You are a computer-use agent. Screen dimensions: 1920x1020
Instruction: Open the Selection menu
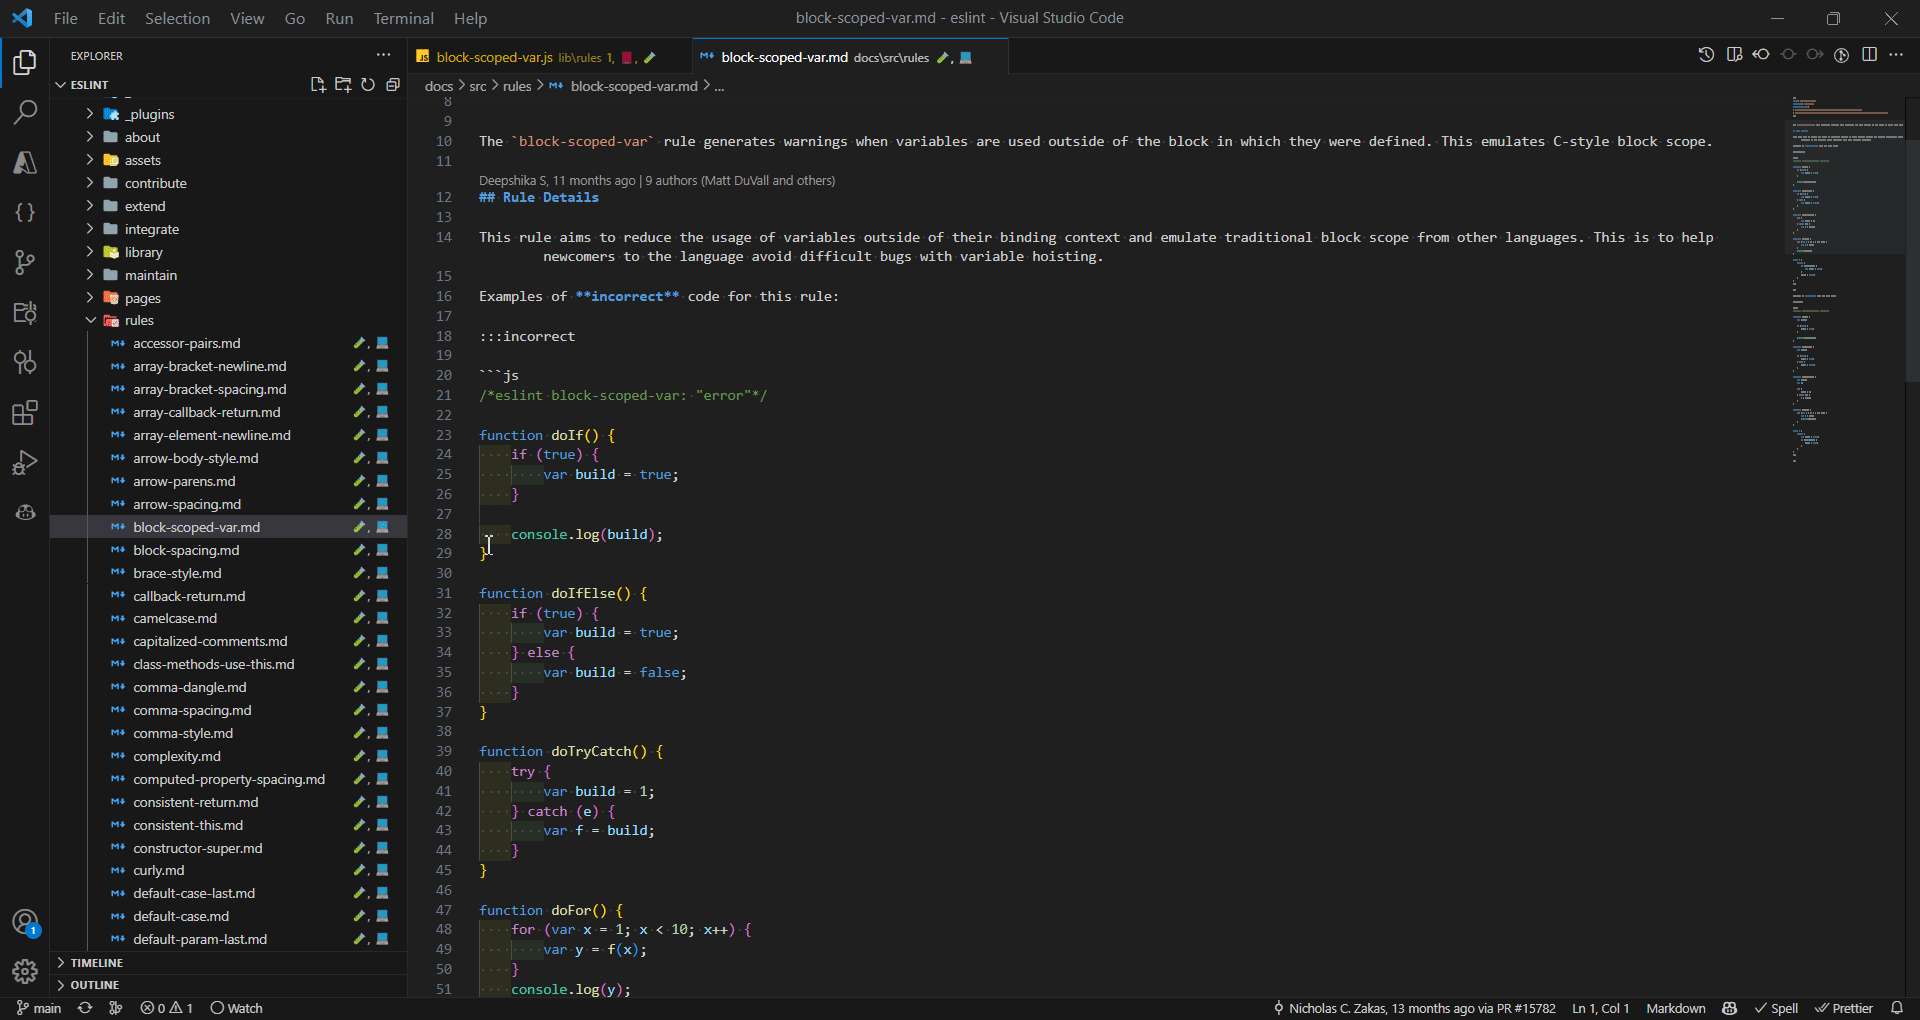pos(177,18)
